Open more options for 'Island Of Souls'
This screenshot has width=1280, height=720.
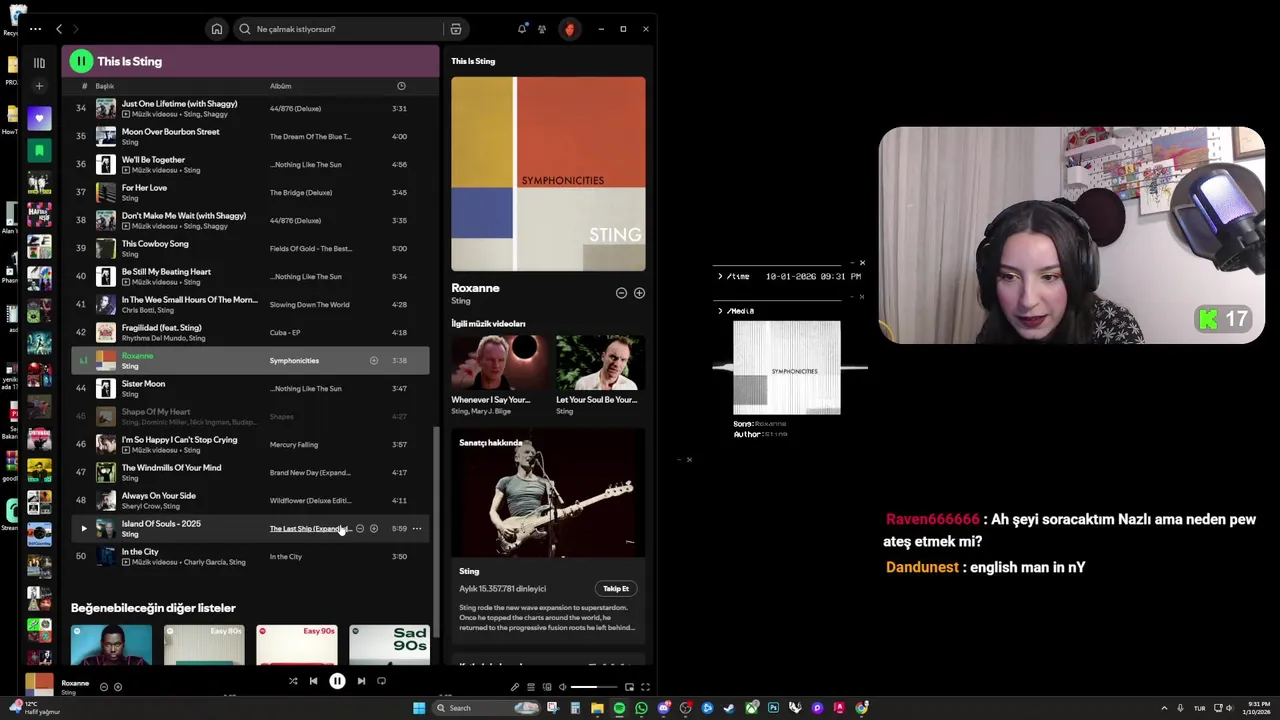pos(417,528)
